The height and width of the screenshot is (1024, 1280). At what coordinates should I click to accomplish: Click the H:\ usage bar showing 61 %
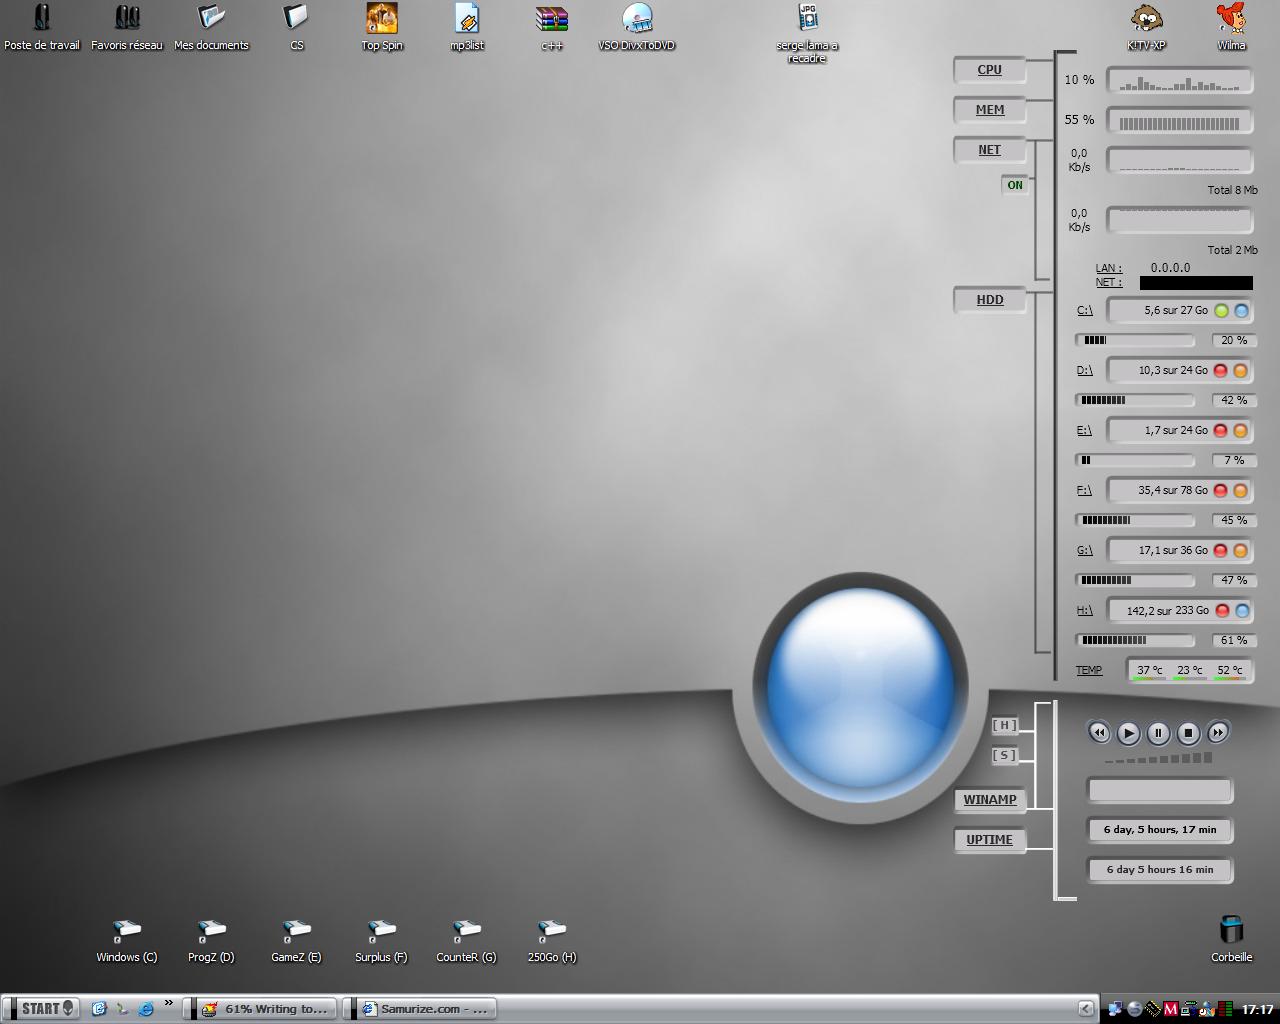(x=1135, y=640)
